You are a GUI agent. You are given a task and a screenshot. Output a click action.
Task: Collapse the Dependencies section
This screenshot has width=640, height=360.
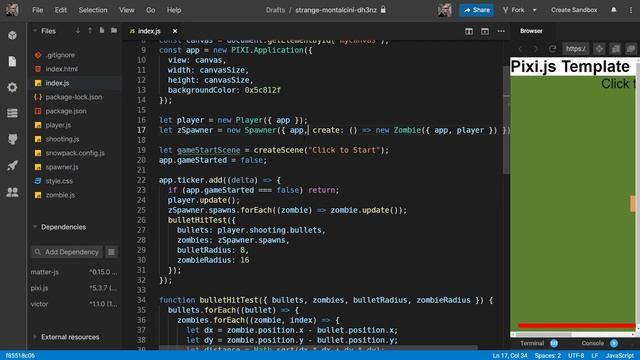tap(35, 227)
